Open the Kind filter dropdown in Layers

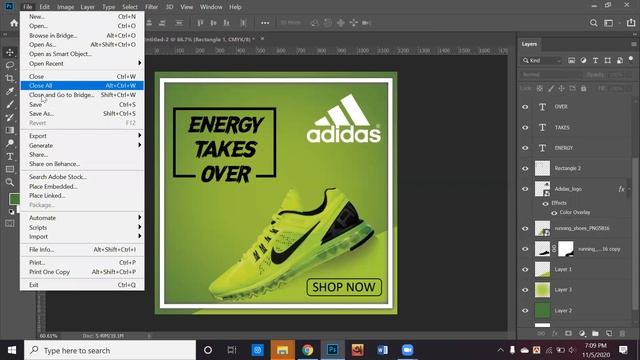click(542, 60)
